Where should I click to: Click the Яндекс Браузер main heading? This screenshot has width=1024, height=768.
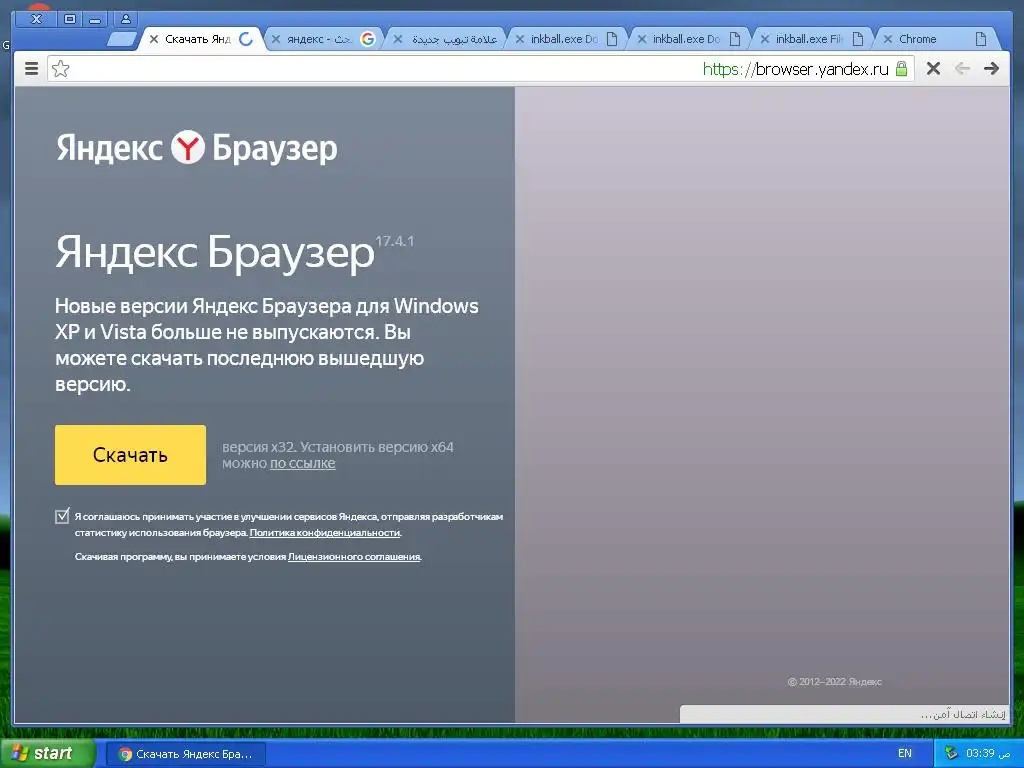(215, 253)
